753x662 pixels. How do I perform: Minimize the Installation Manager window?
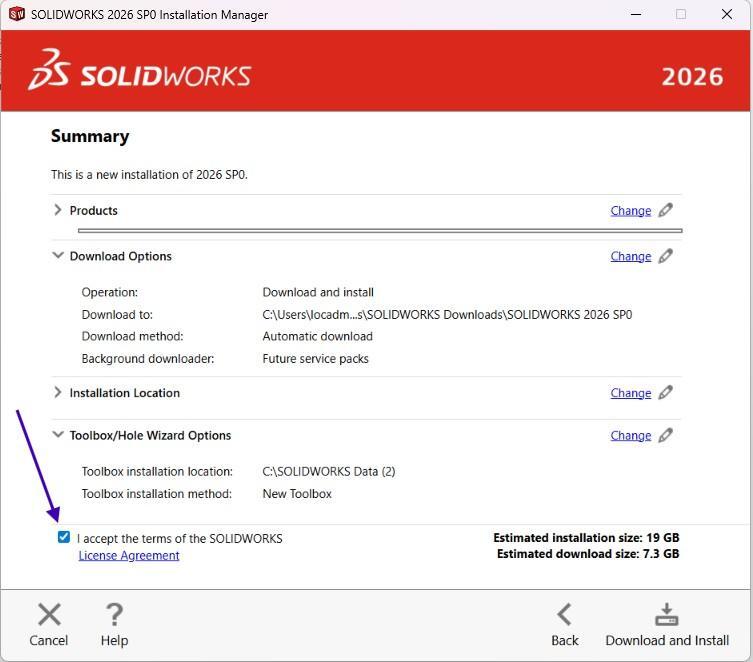click(636, 14)
